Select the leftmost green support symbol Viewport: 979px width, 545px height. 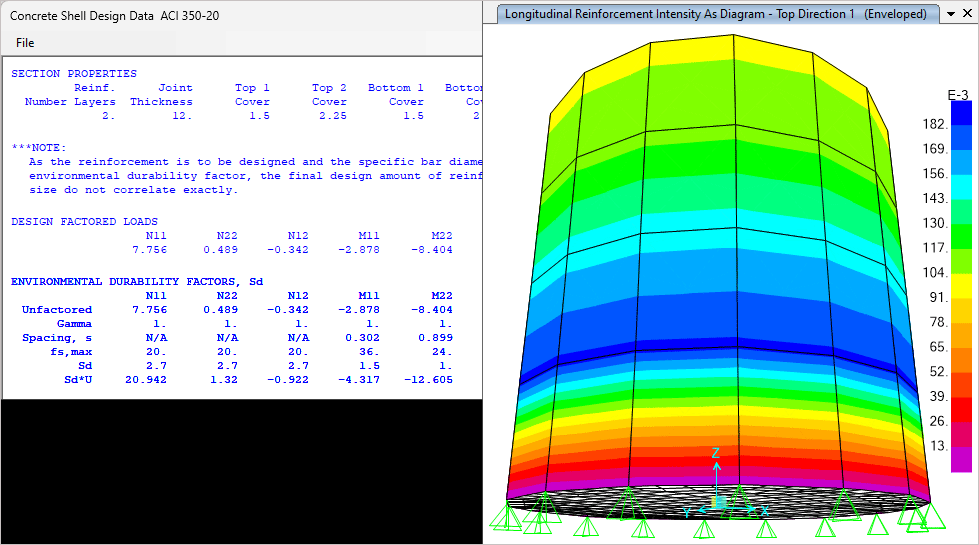click(507, 519)
